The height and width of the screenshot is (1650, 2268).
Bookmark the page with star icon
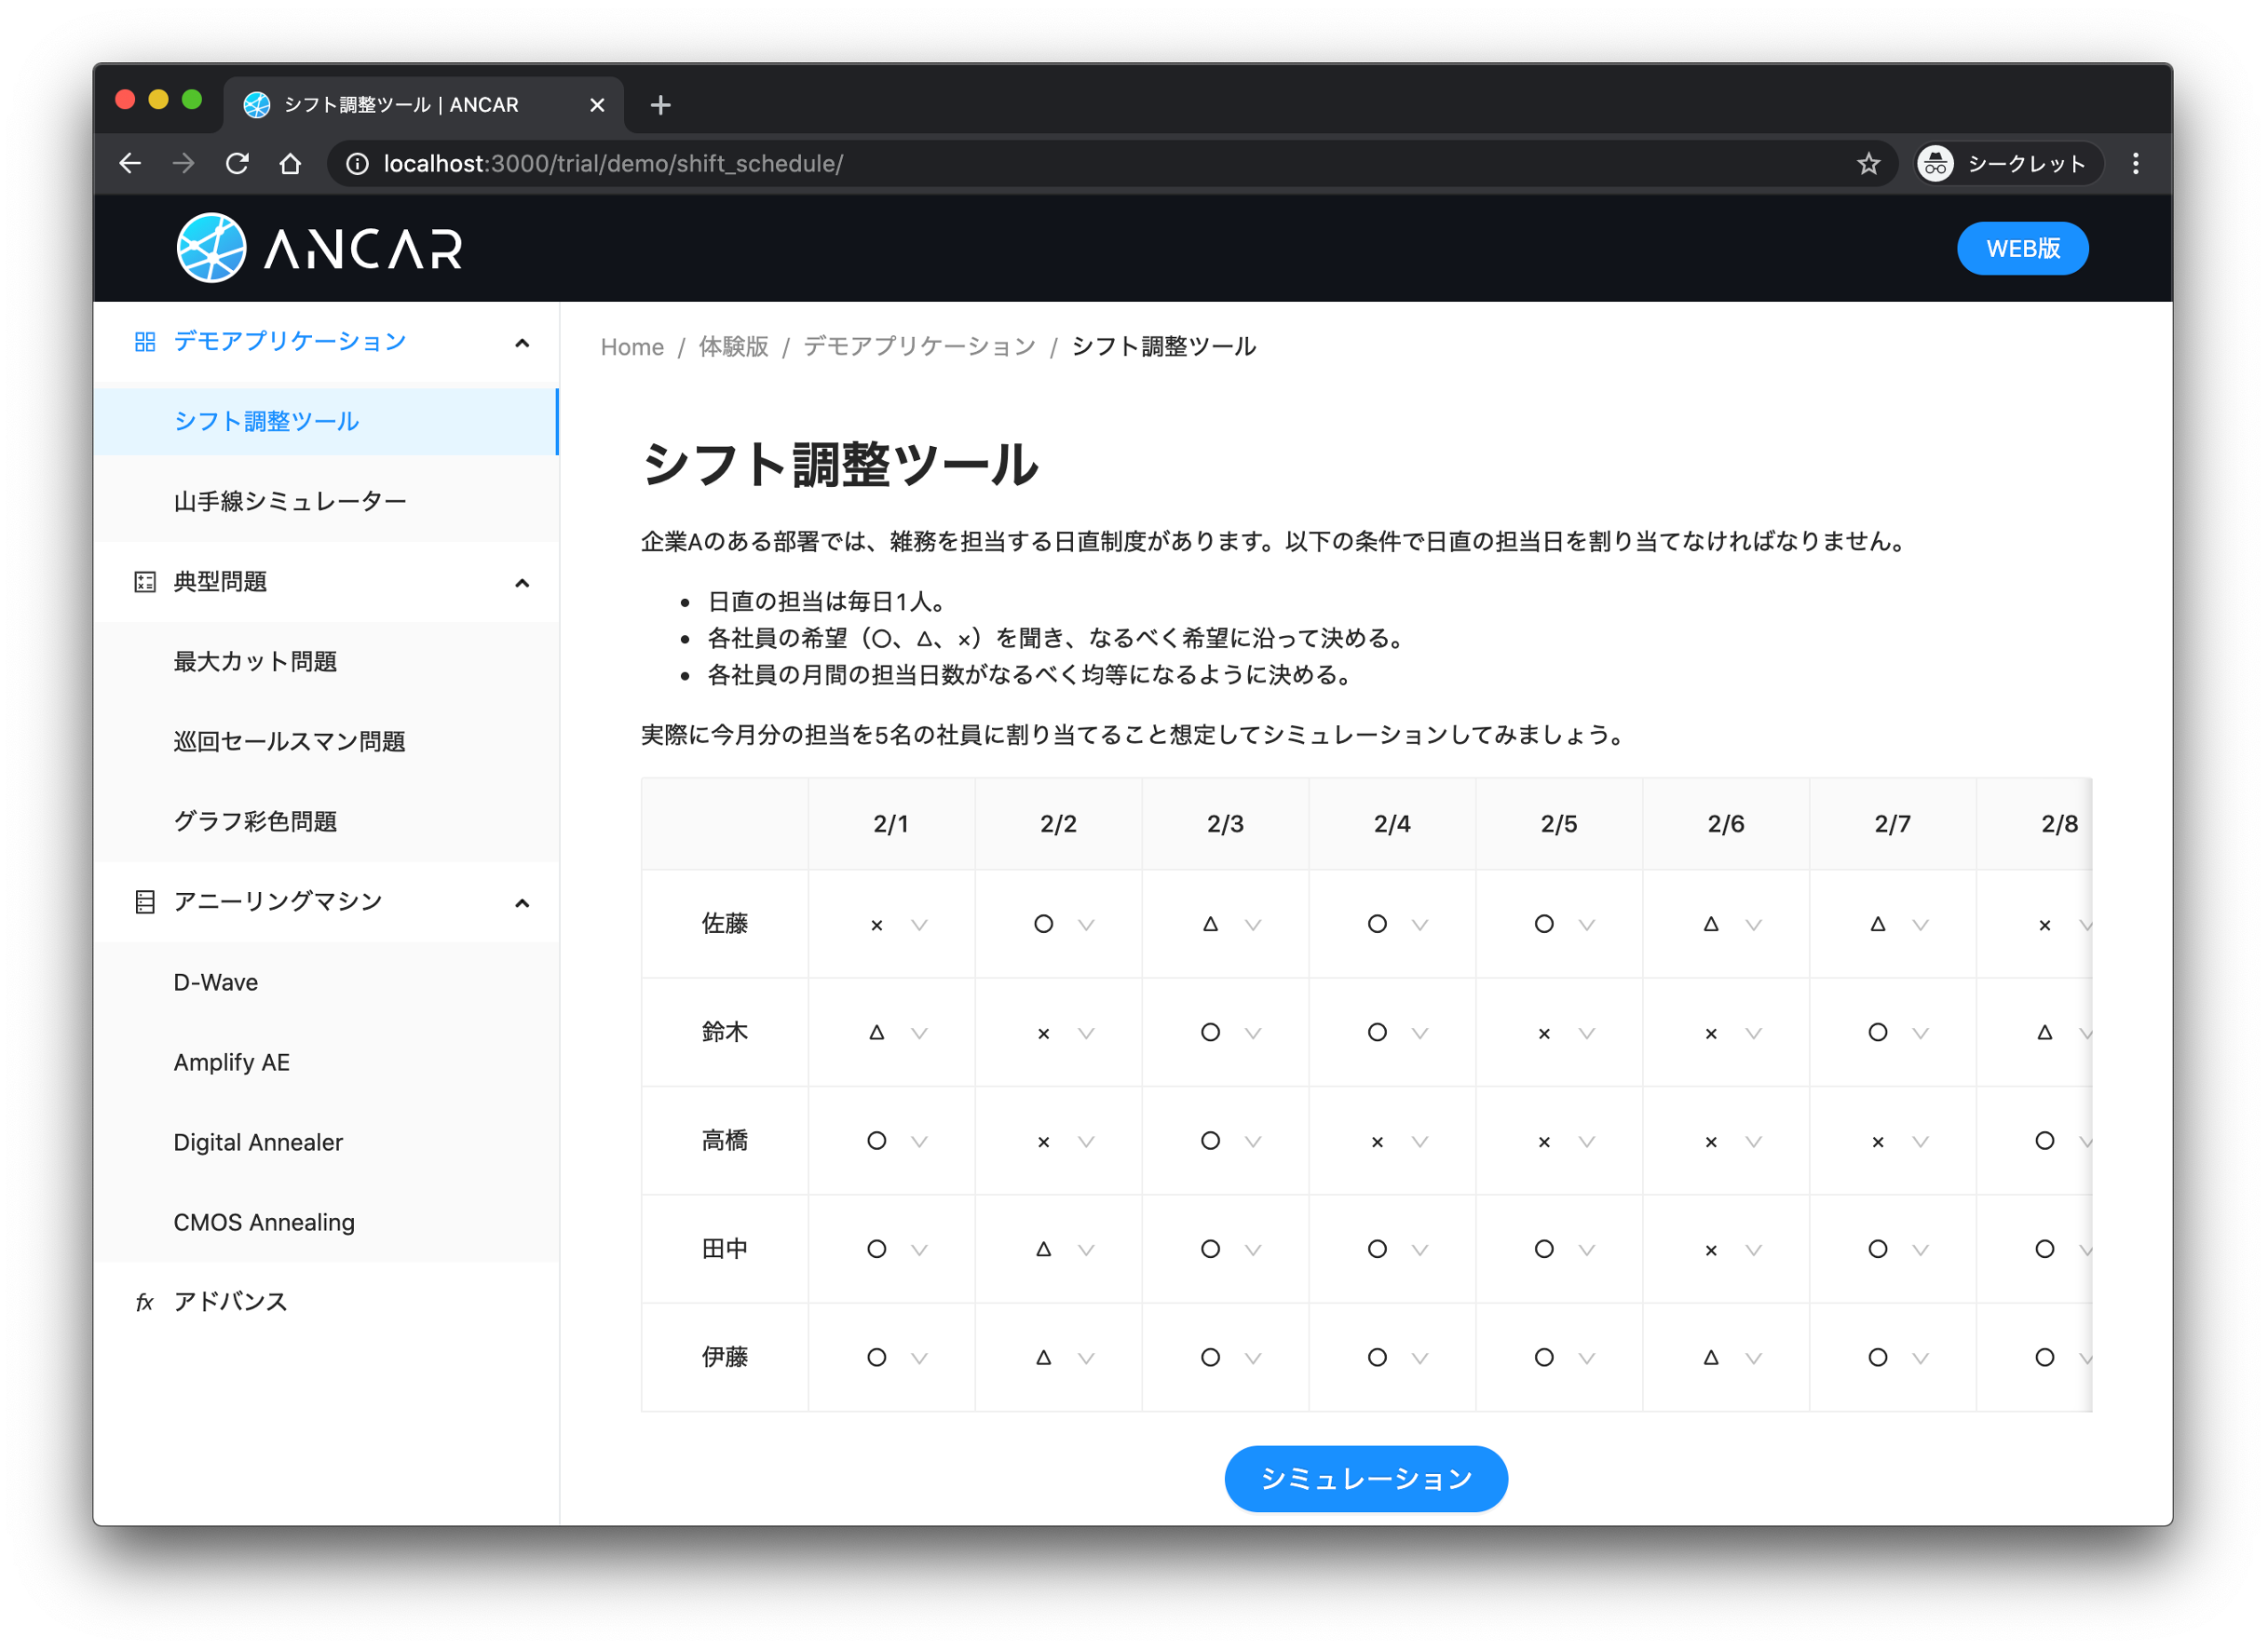[x=1868, y=164]
